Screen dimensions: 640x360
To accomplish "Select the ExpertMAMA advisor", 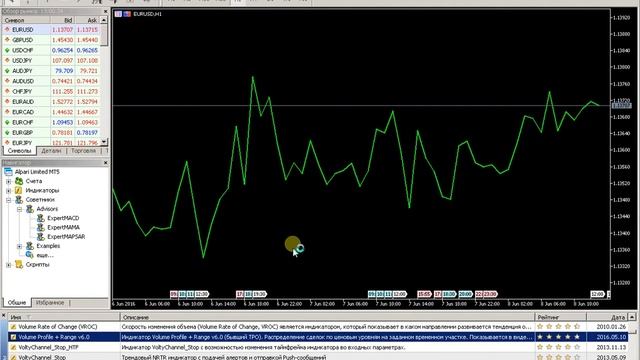I will click(x=63, y=227).
